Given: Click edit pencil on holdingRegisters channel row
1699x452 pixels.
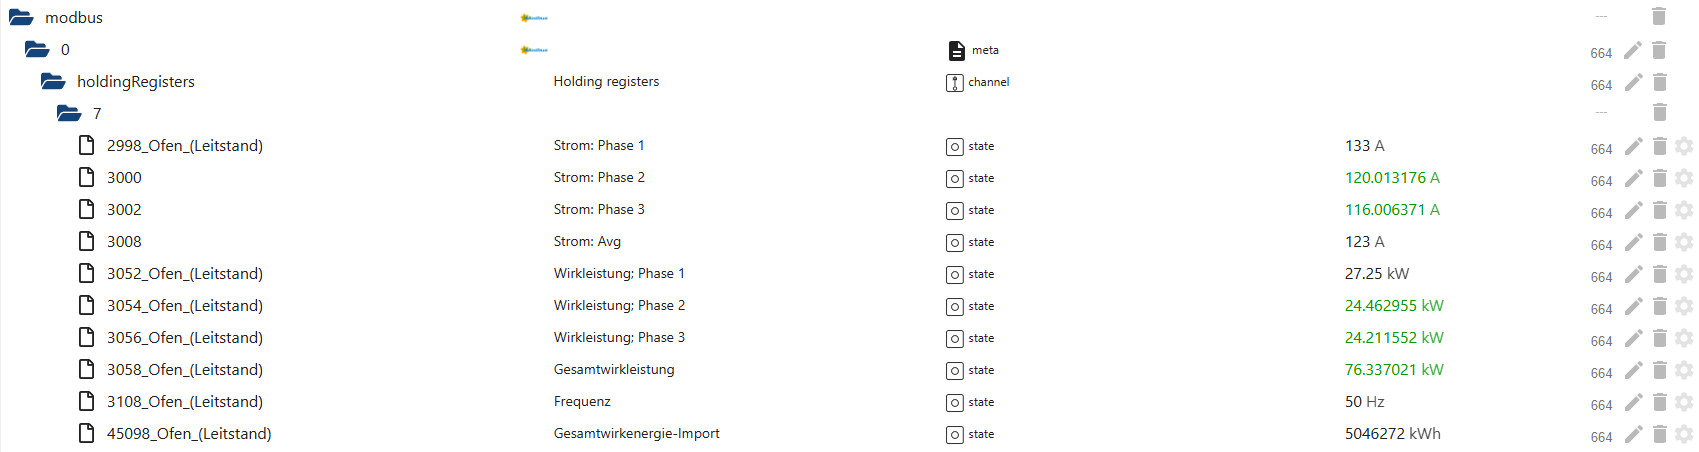Looking at the screenshot, I should point(1633,82).
